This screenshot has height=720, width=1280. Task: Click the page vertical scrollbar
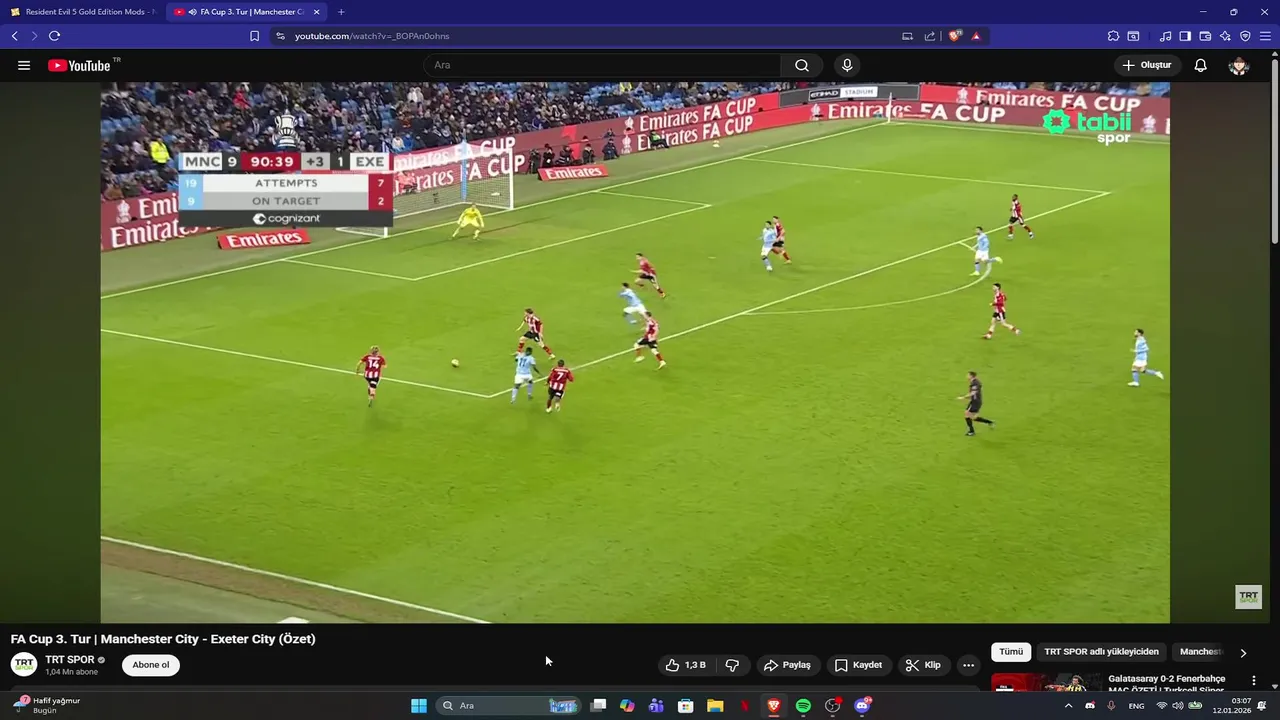coord(1275,150)
